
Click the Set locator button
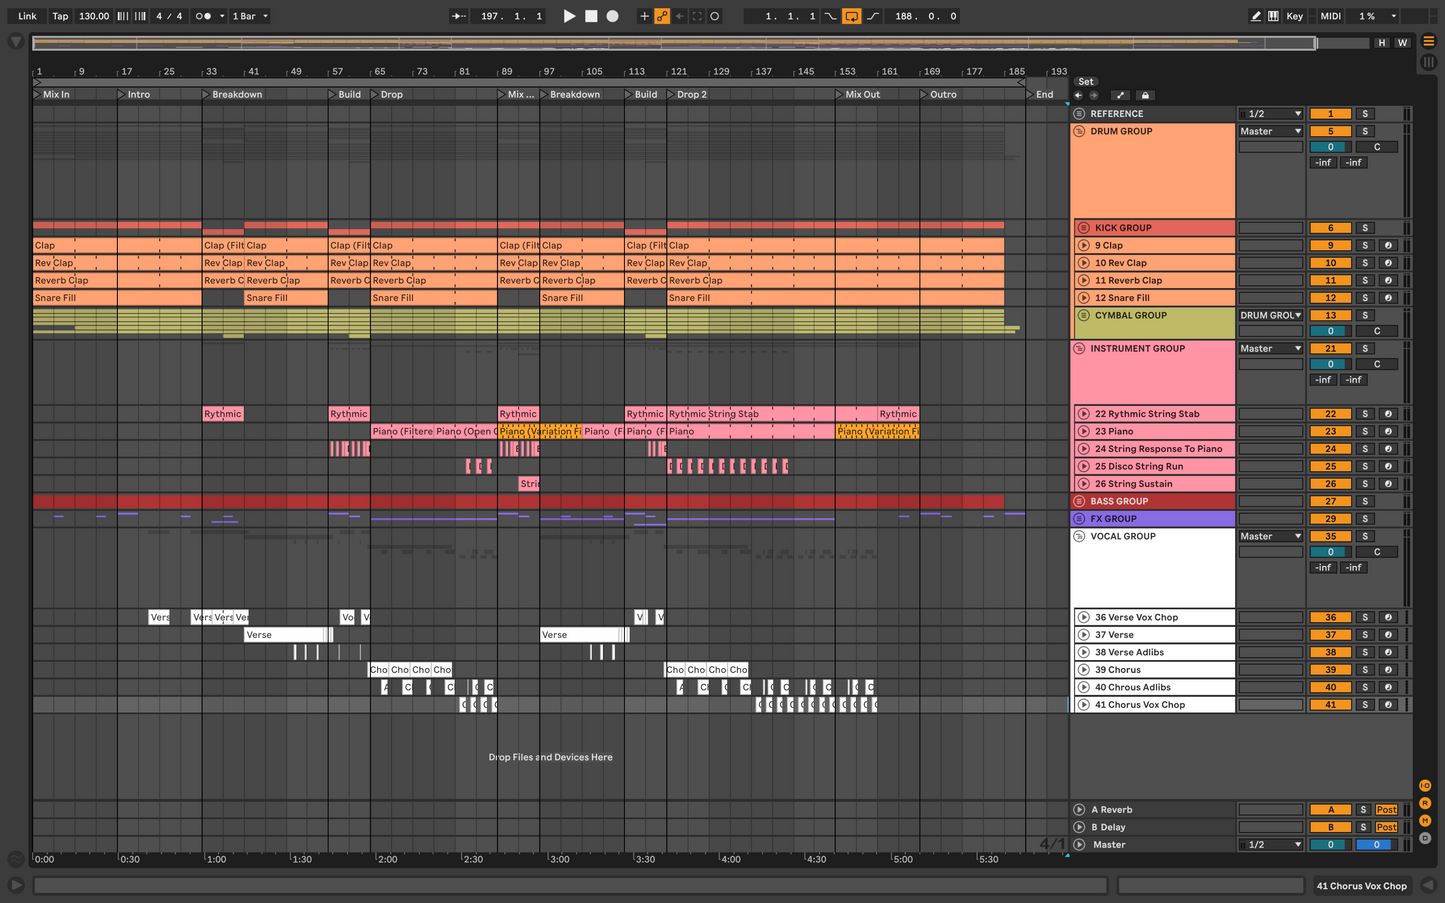tap(1086, 82)
